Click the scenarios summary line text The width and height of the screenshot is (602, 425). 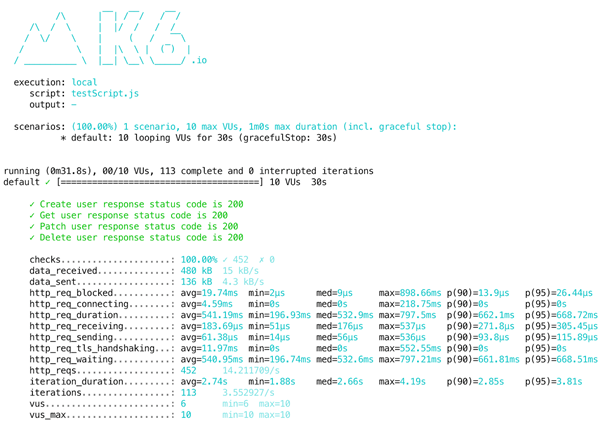(264, 127)
